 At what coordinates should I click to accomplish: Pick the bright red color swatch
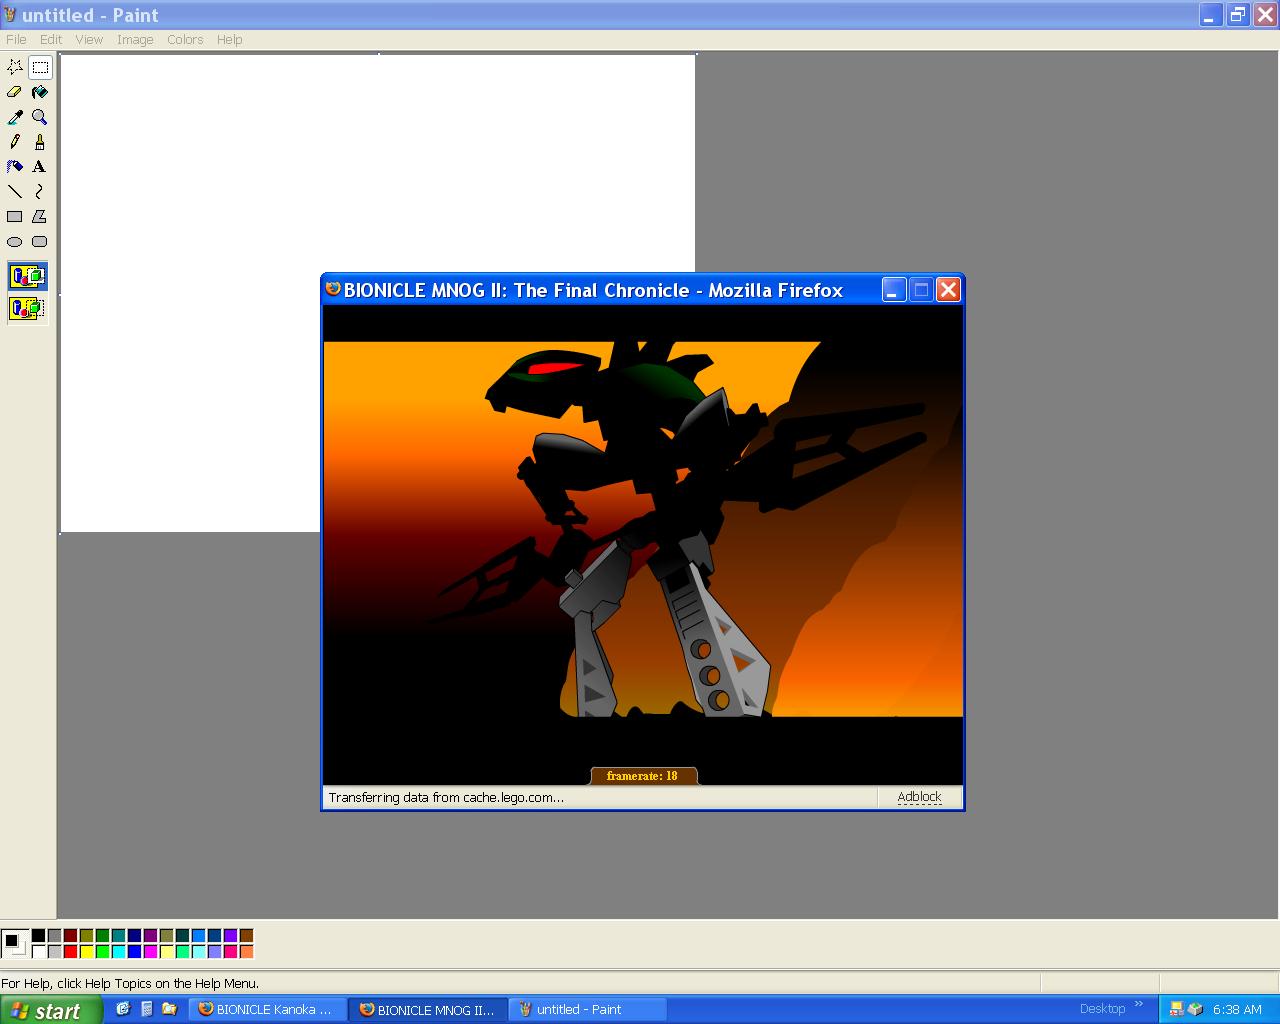pyautogui.click(x=70, y=952)
